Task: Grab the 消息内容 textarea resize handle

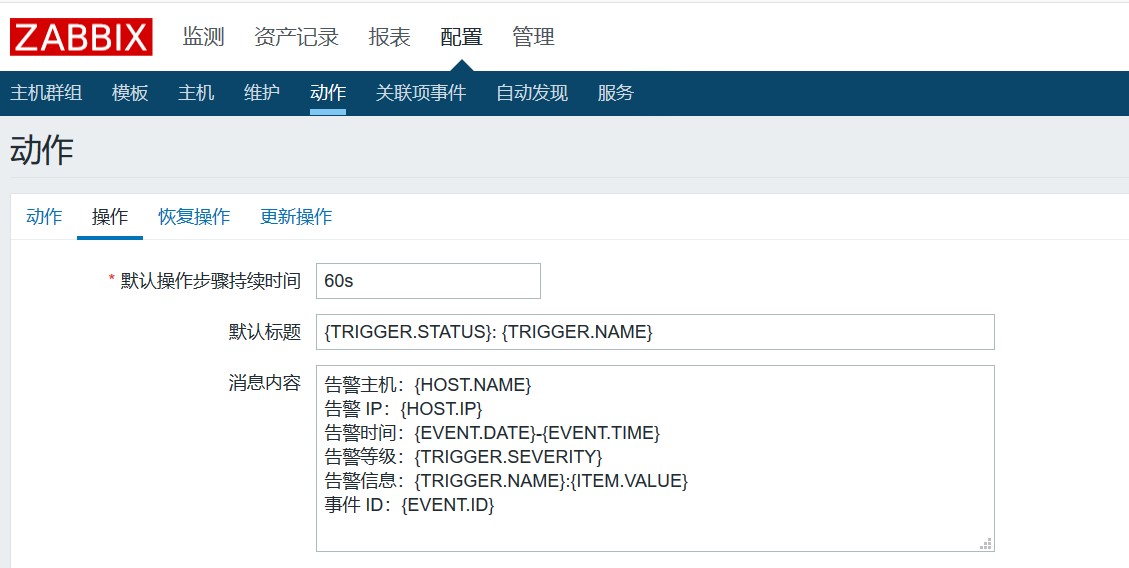Action: [x=986, y=544]
